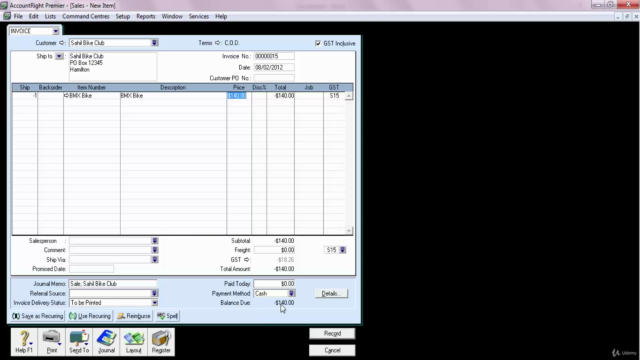Click the Print icon

[51, 342]
